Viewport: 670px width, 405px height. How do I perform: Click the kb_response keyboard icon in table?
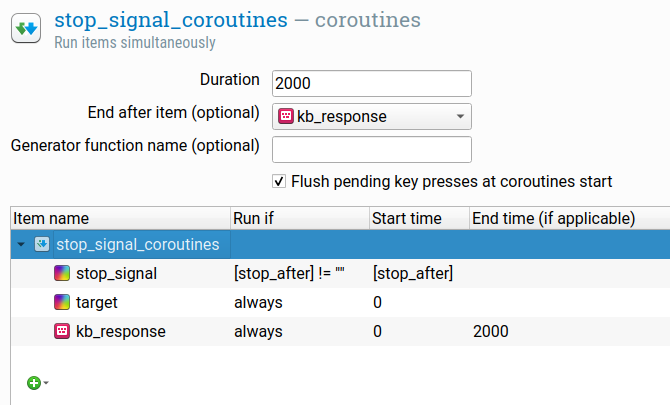point(62,332)
